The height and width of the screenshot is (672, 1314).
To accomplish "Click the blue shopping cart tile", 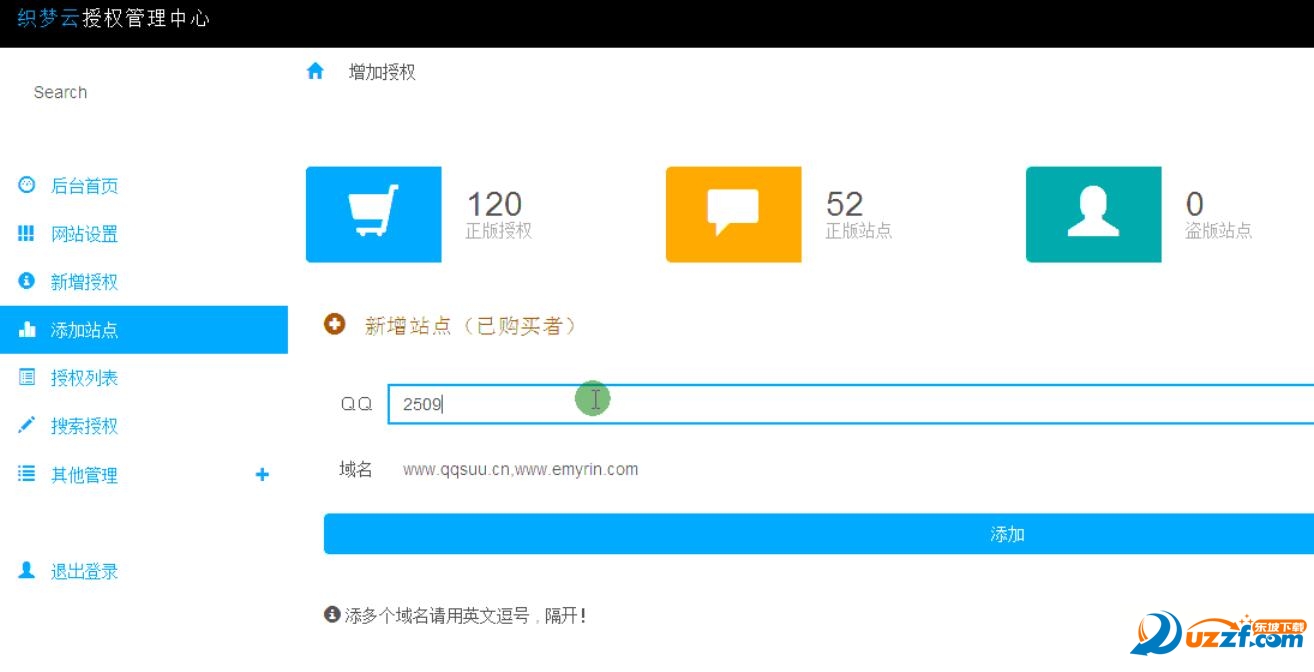I will point(373,214).
